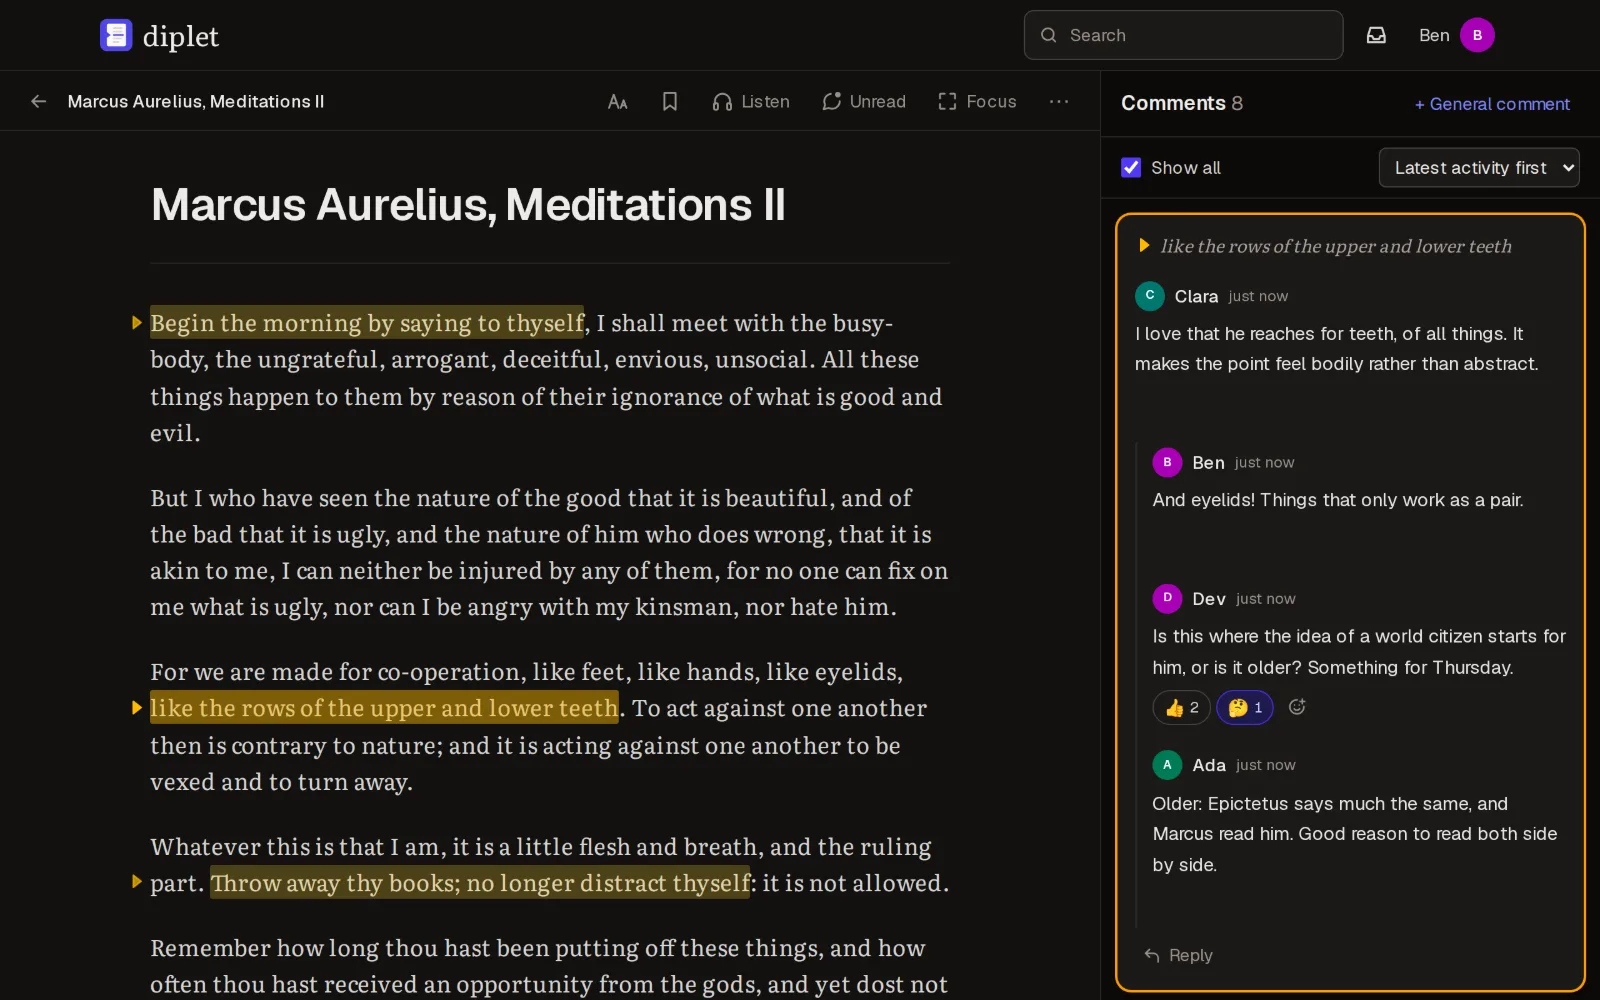Click the username Ben in the top bar
Viewport: 1600px width, 1000px height.
click(1434, 35)
